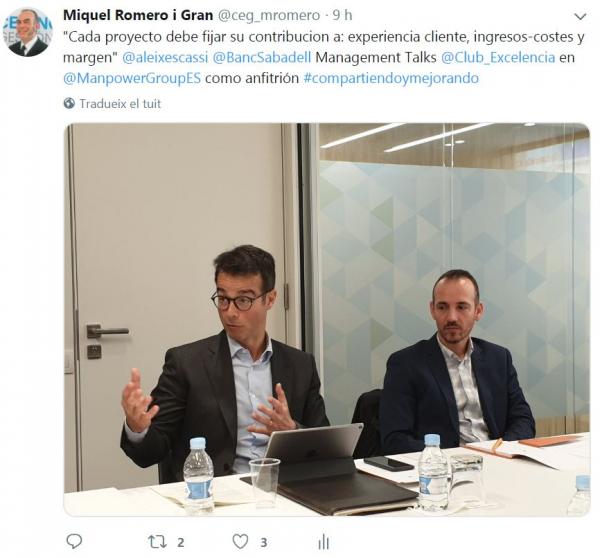Image resolution: width=600 pixels, height=558 pixels.
Task: Click the author name Miquel Romero i Gran
Action: point(138,15)
